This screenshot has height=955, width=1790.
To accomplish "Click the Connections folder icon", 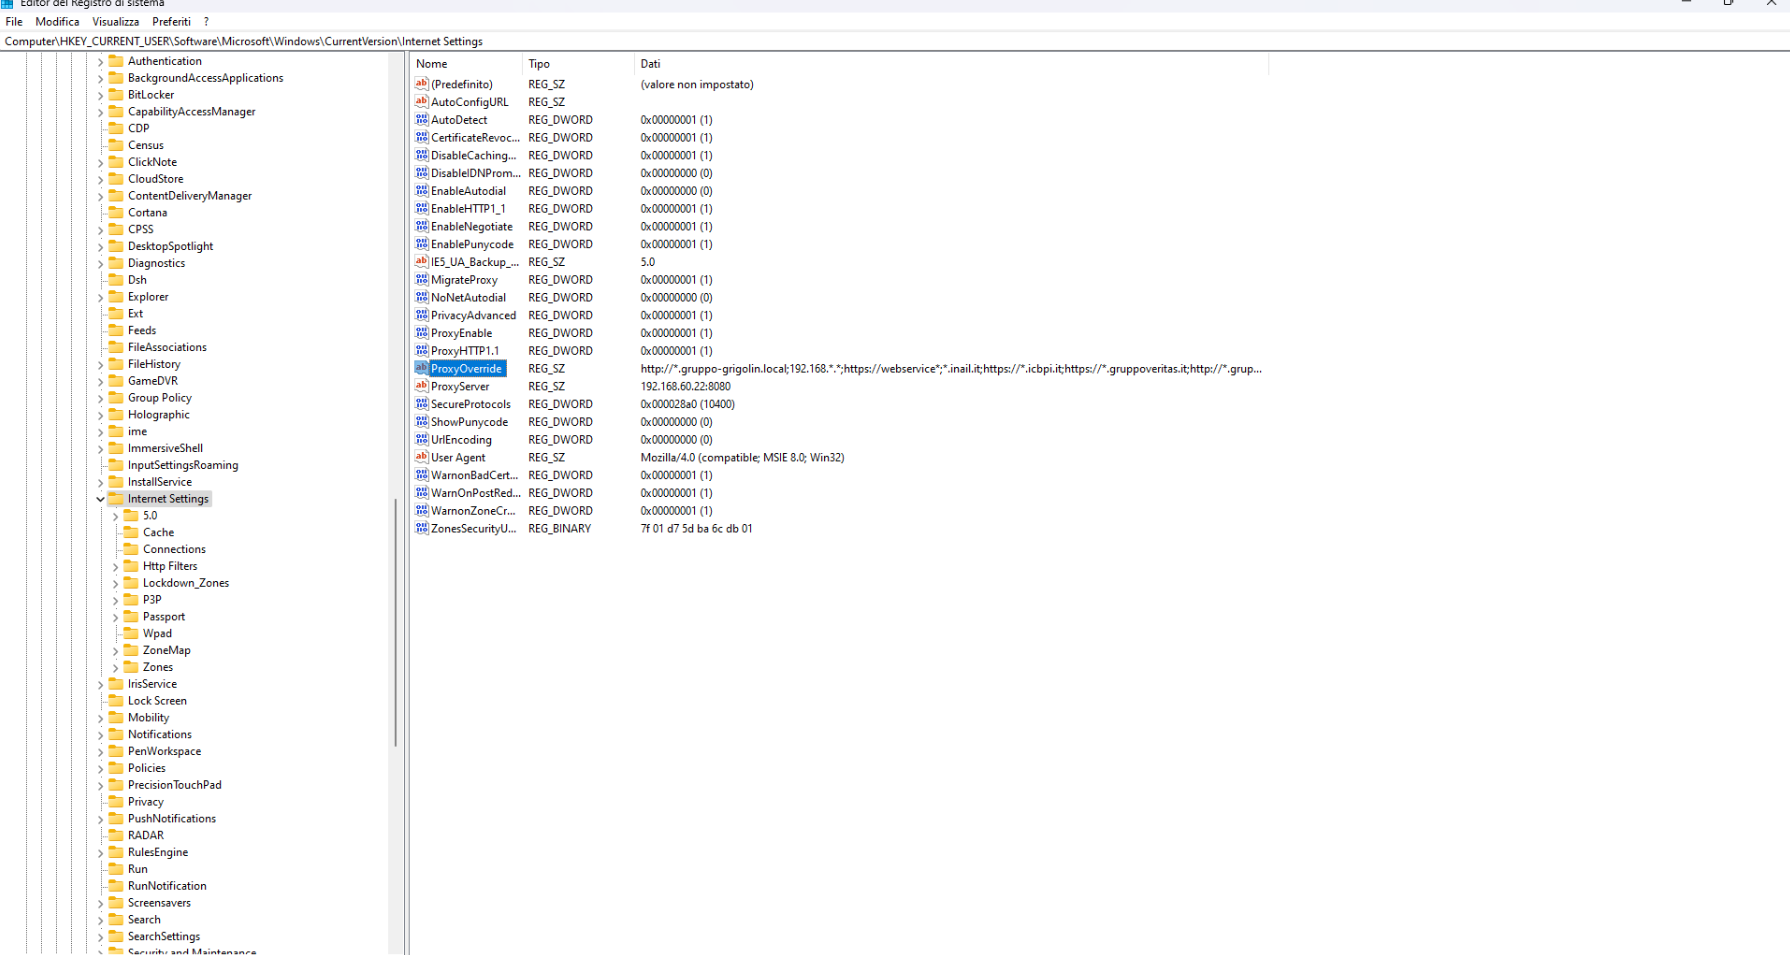I will (x=131, y=549).
